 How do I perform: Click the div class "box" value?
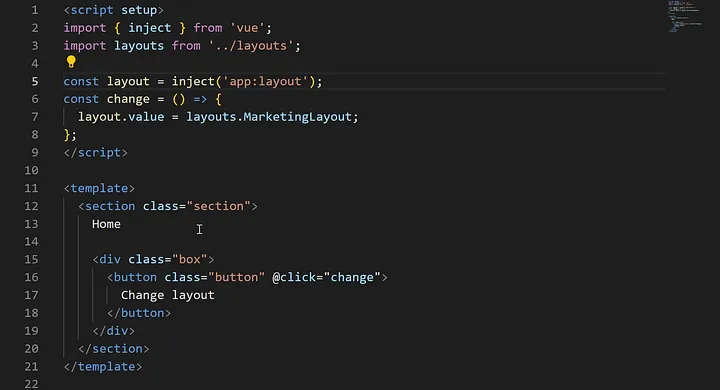coord(190,259)
